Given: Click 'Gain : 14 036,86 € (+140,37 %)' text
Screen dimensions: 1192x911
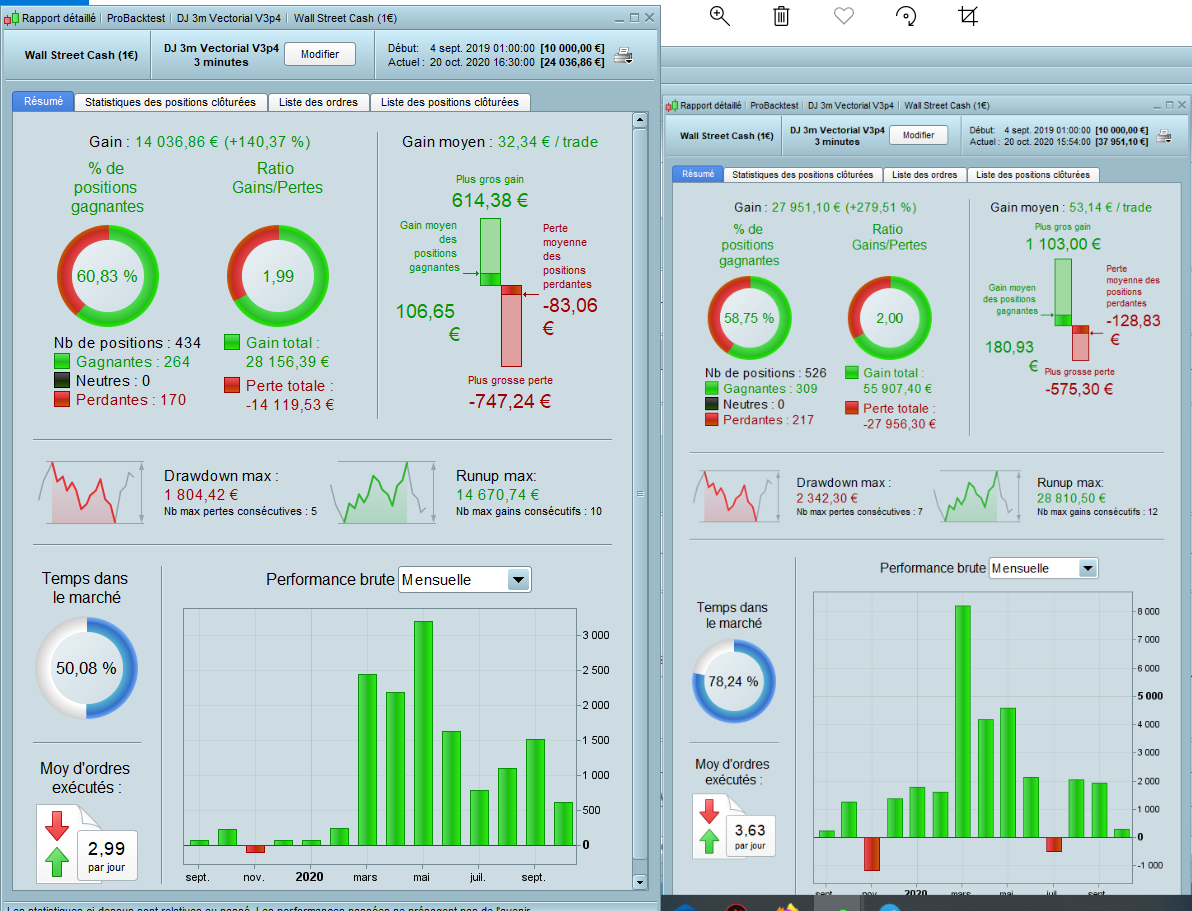Looking at the screenshot, I should pyautogui.click(x=200, y=141).
